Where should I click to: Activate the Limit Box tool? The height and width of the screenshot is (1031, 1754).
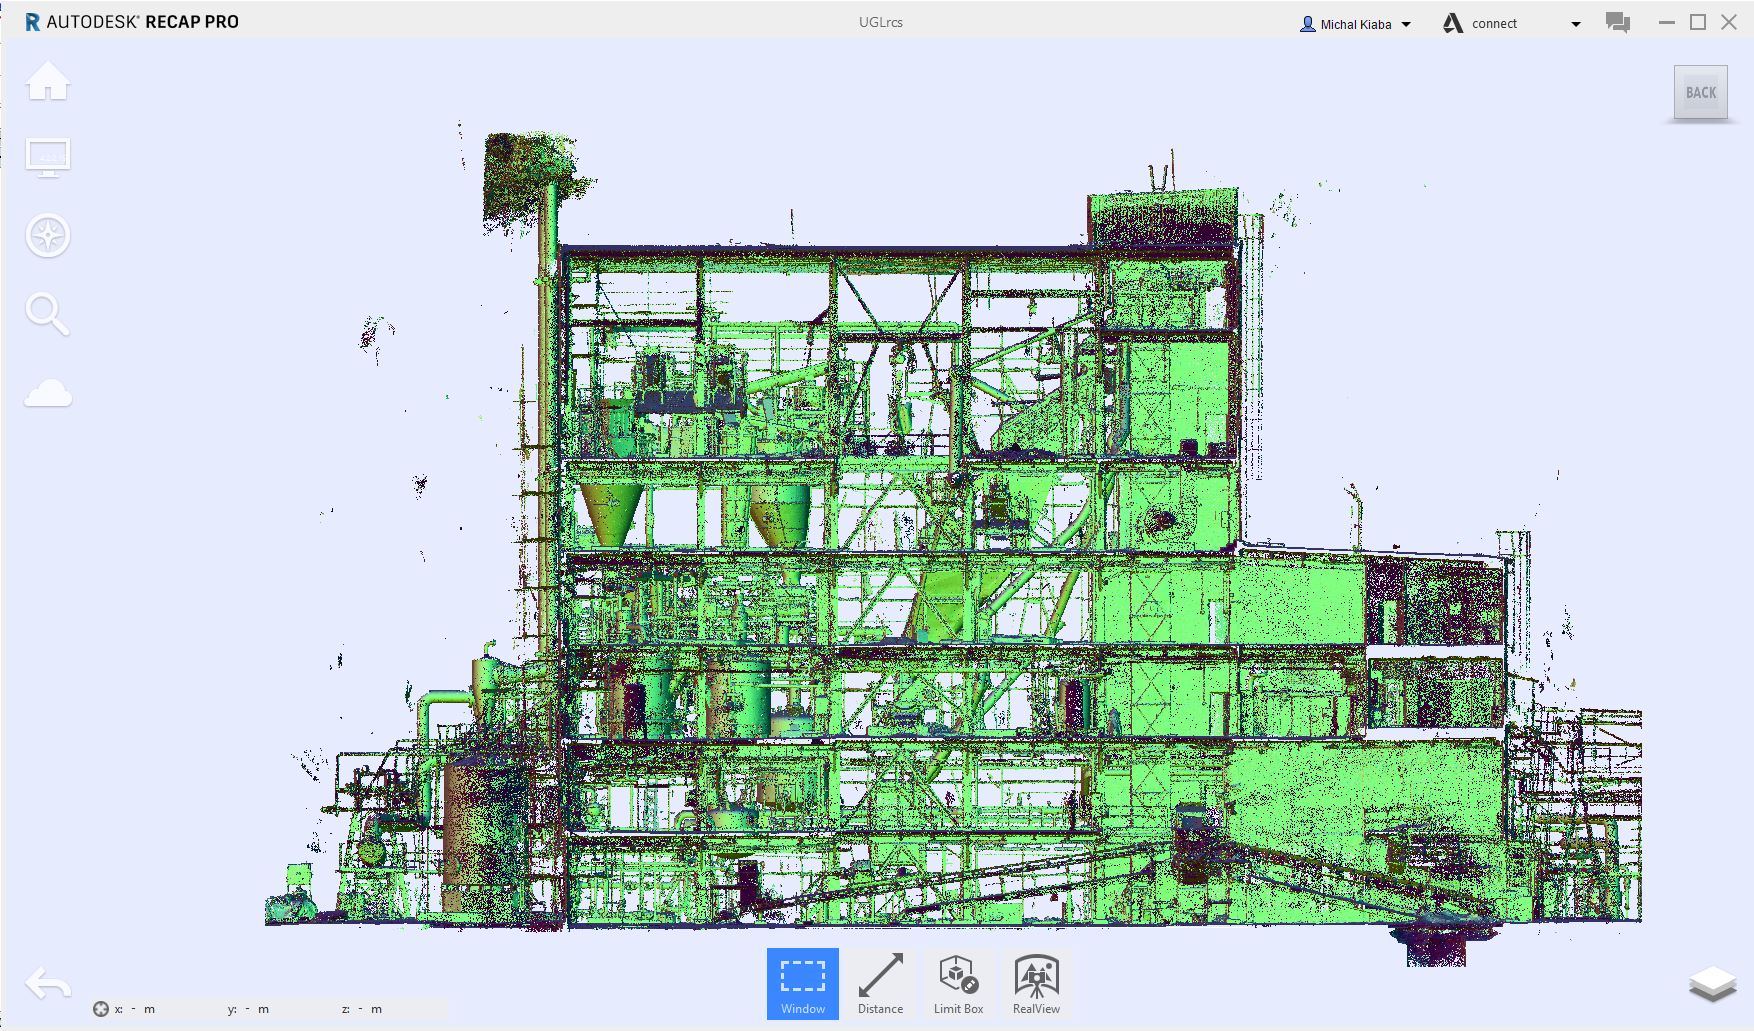tap(958, 984)
